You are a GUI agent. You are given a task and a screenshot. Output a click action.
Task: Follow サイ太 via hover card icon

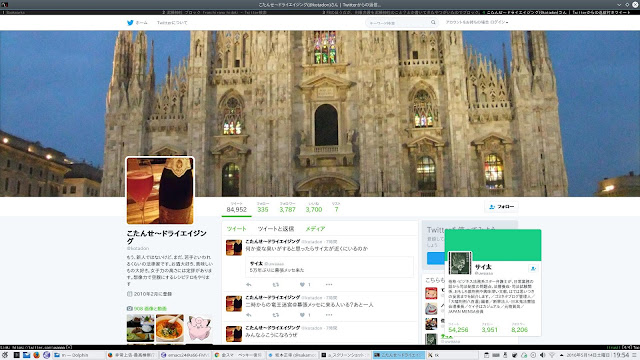533,268
